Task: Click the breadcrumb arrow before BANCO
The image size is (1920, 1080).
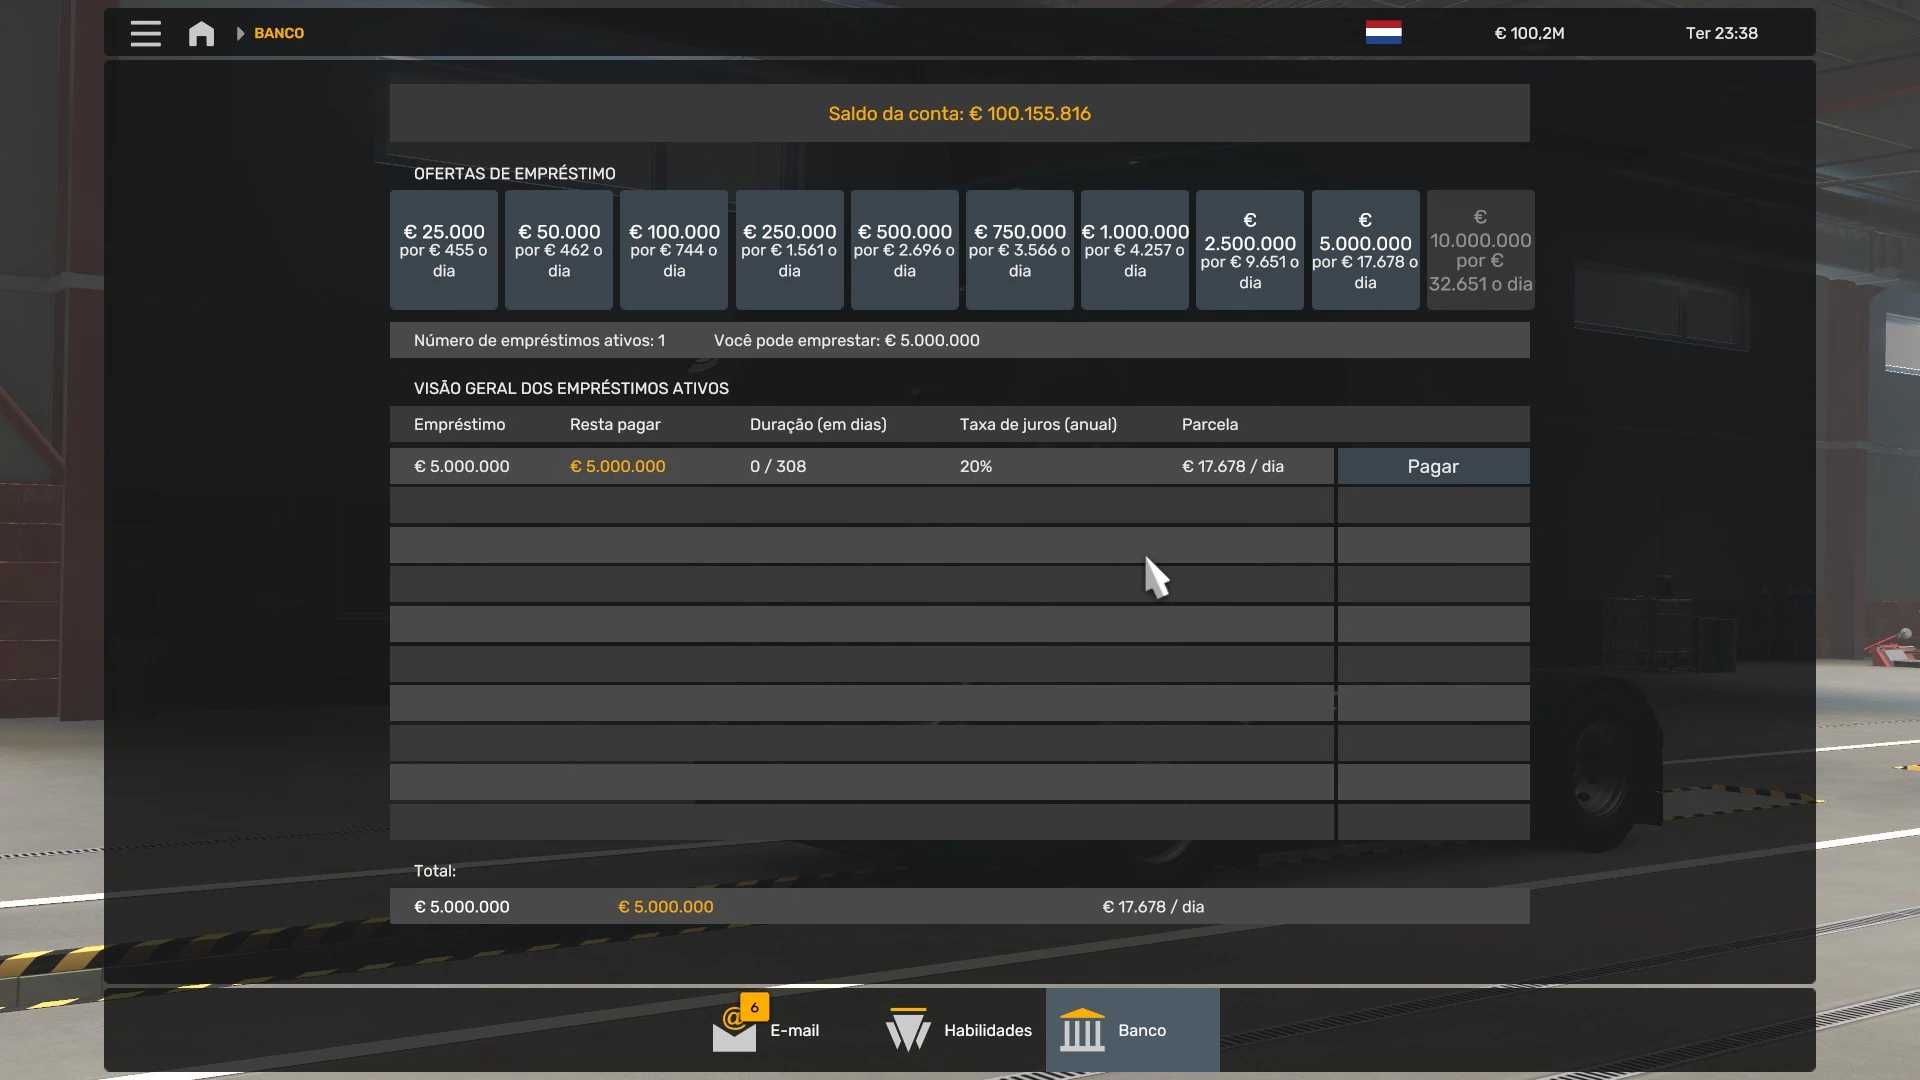Action: point(240,34)
